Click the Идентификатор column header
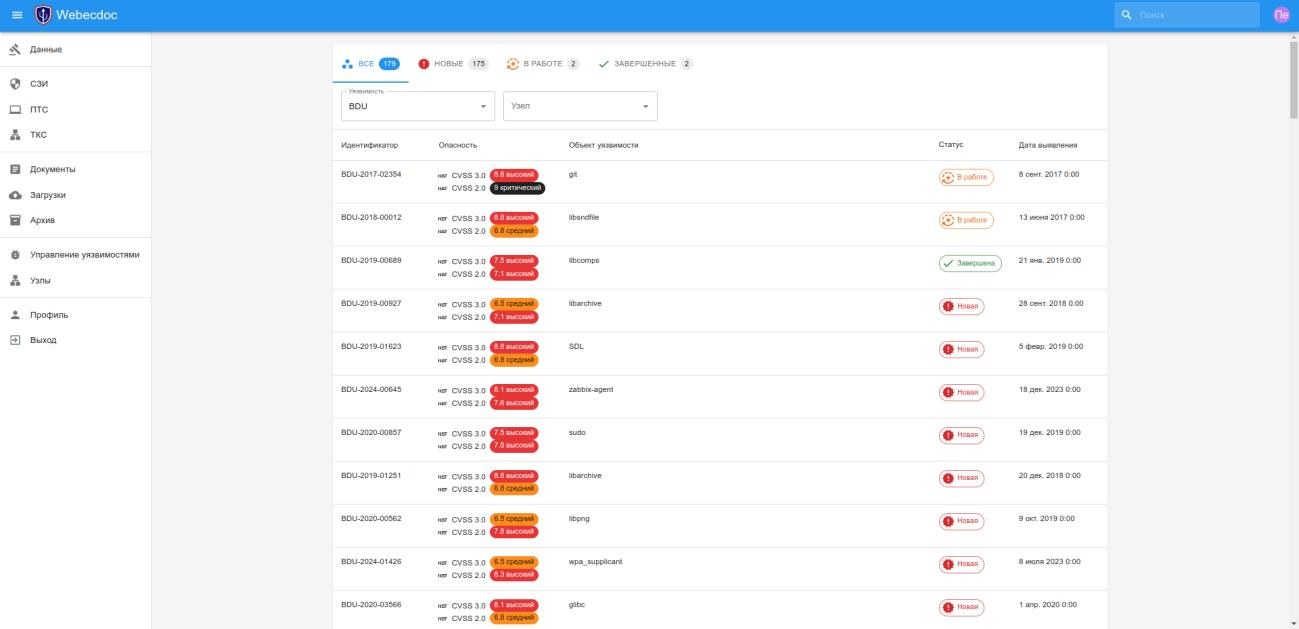Viewport: 1299px width, 629px height. (369, 145)
